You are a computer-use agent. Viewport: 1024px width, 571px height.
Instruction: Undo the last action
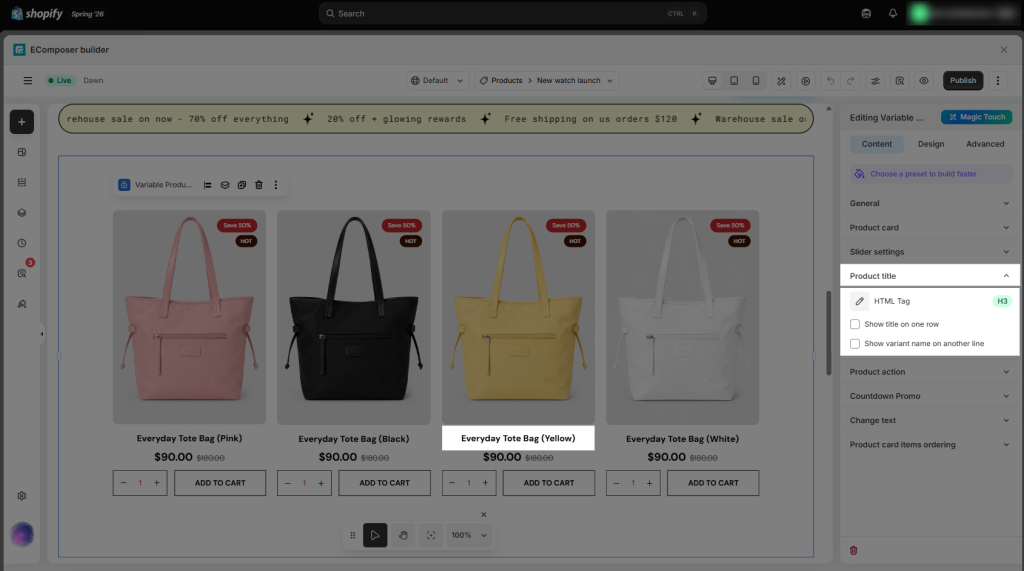[x=831, y=80]
